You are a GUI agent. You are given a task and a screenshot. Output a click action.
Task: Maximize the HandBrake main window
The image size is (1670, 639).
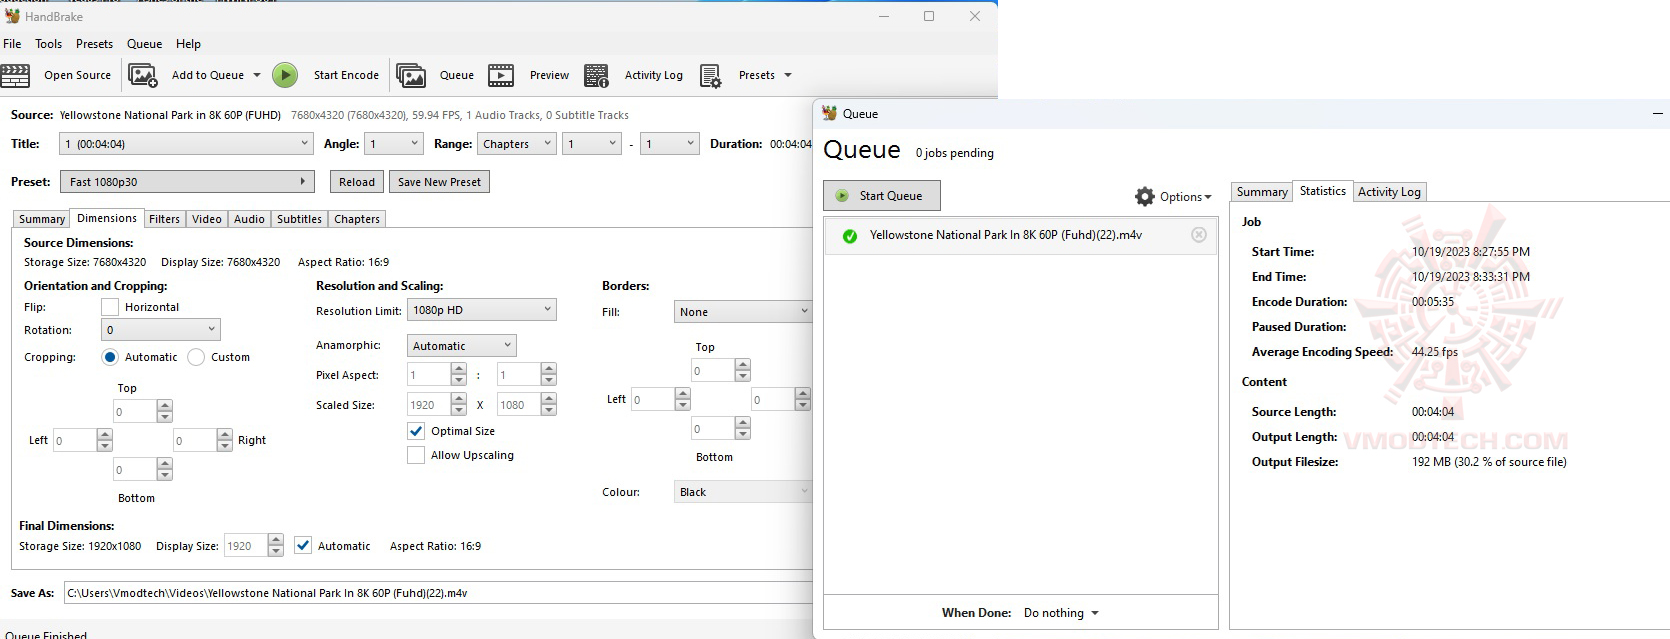(929, 16)
